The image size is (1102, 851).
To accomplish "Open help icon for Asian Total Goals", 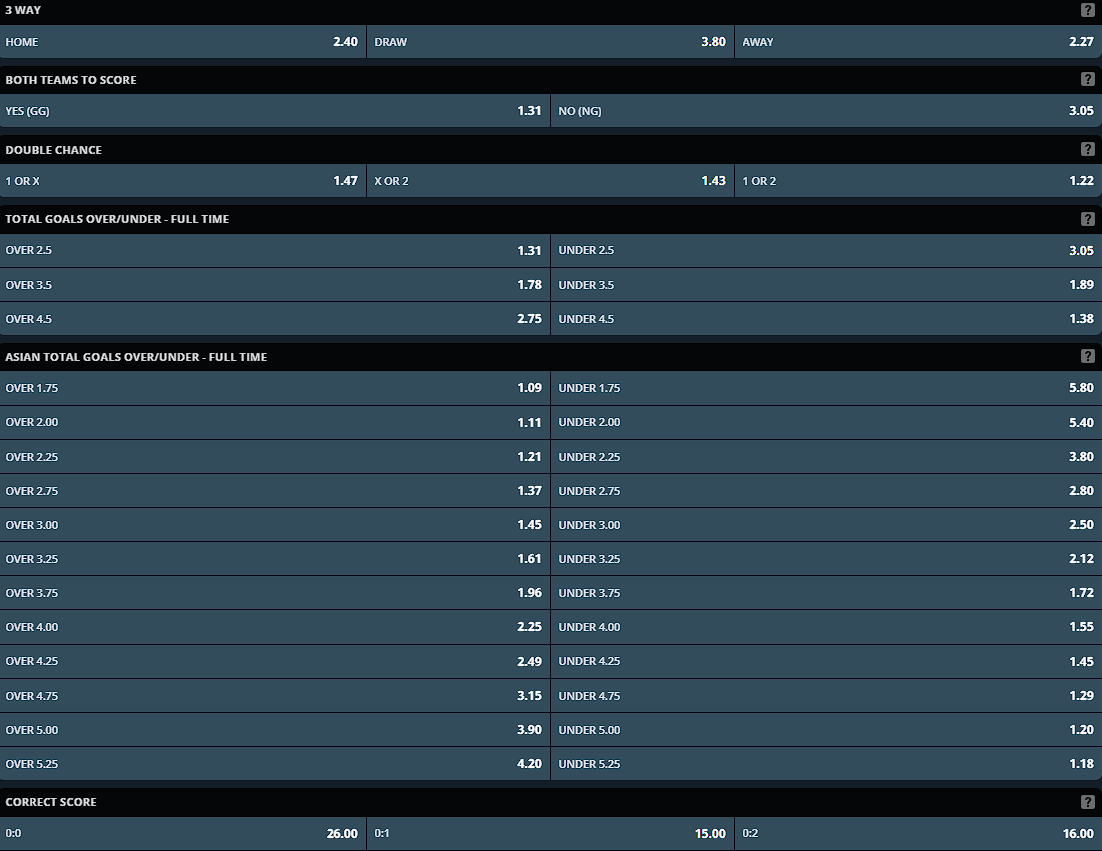I will [1087, 356].
